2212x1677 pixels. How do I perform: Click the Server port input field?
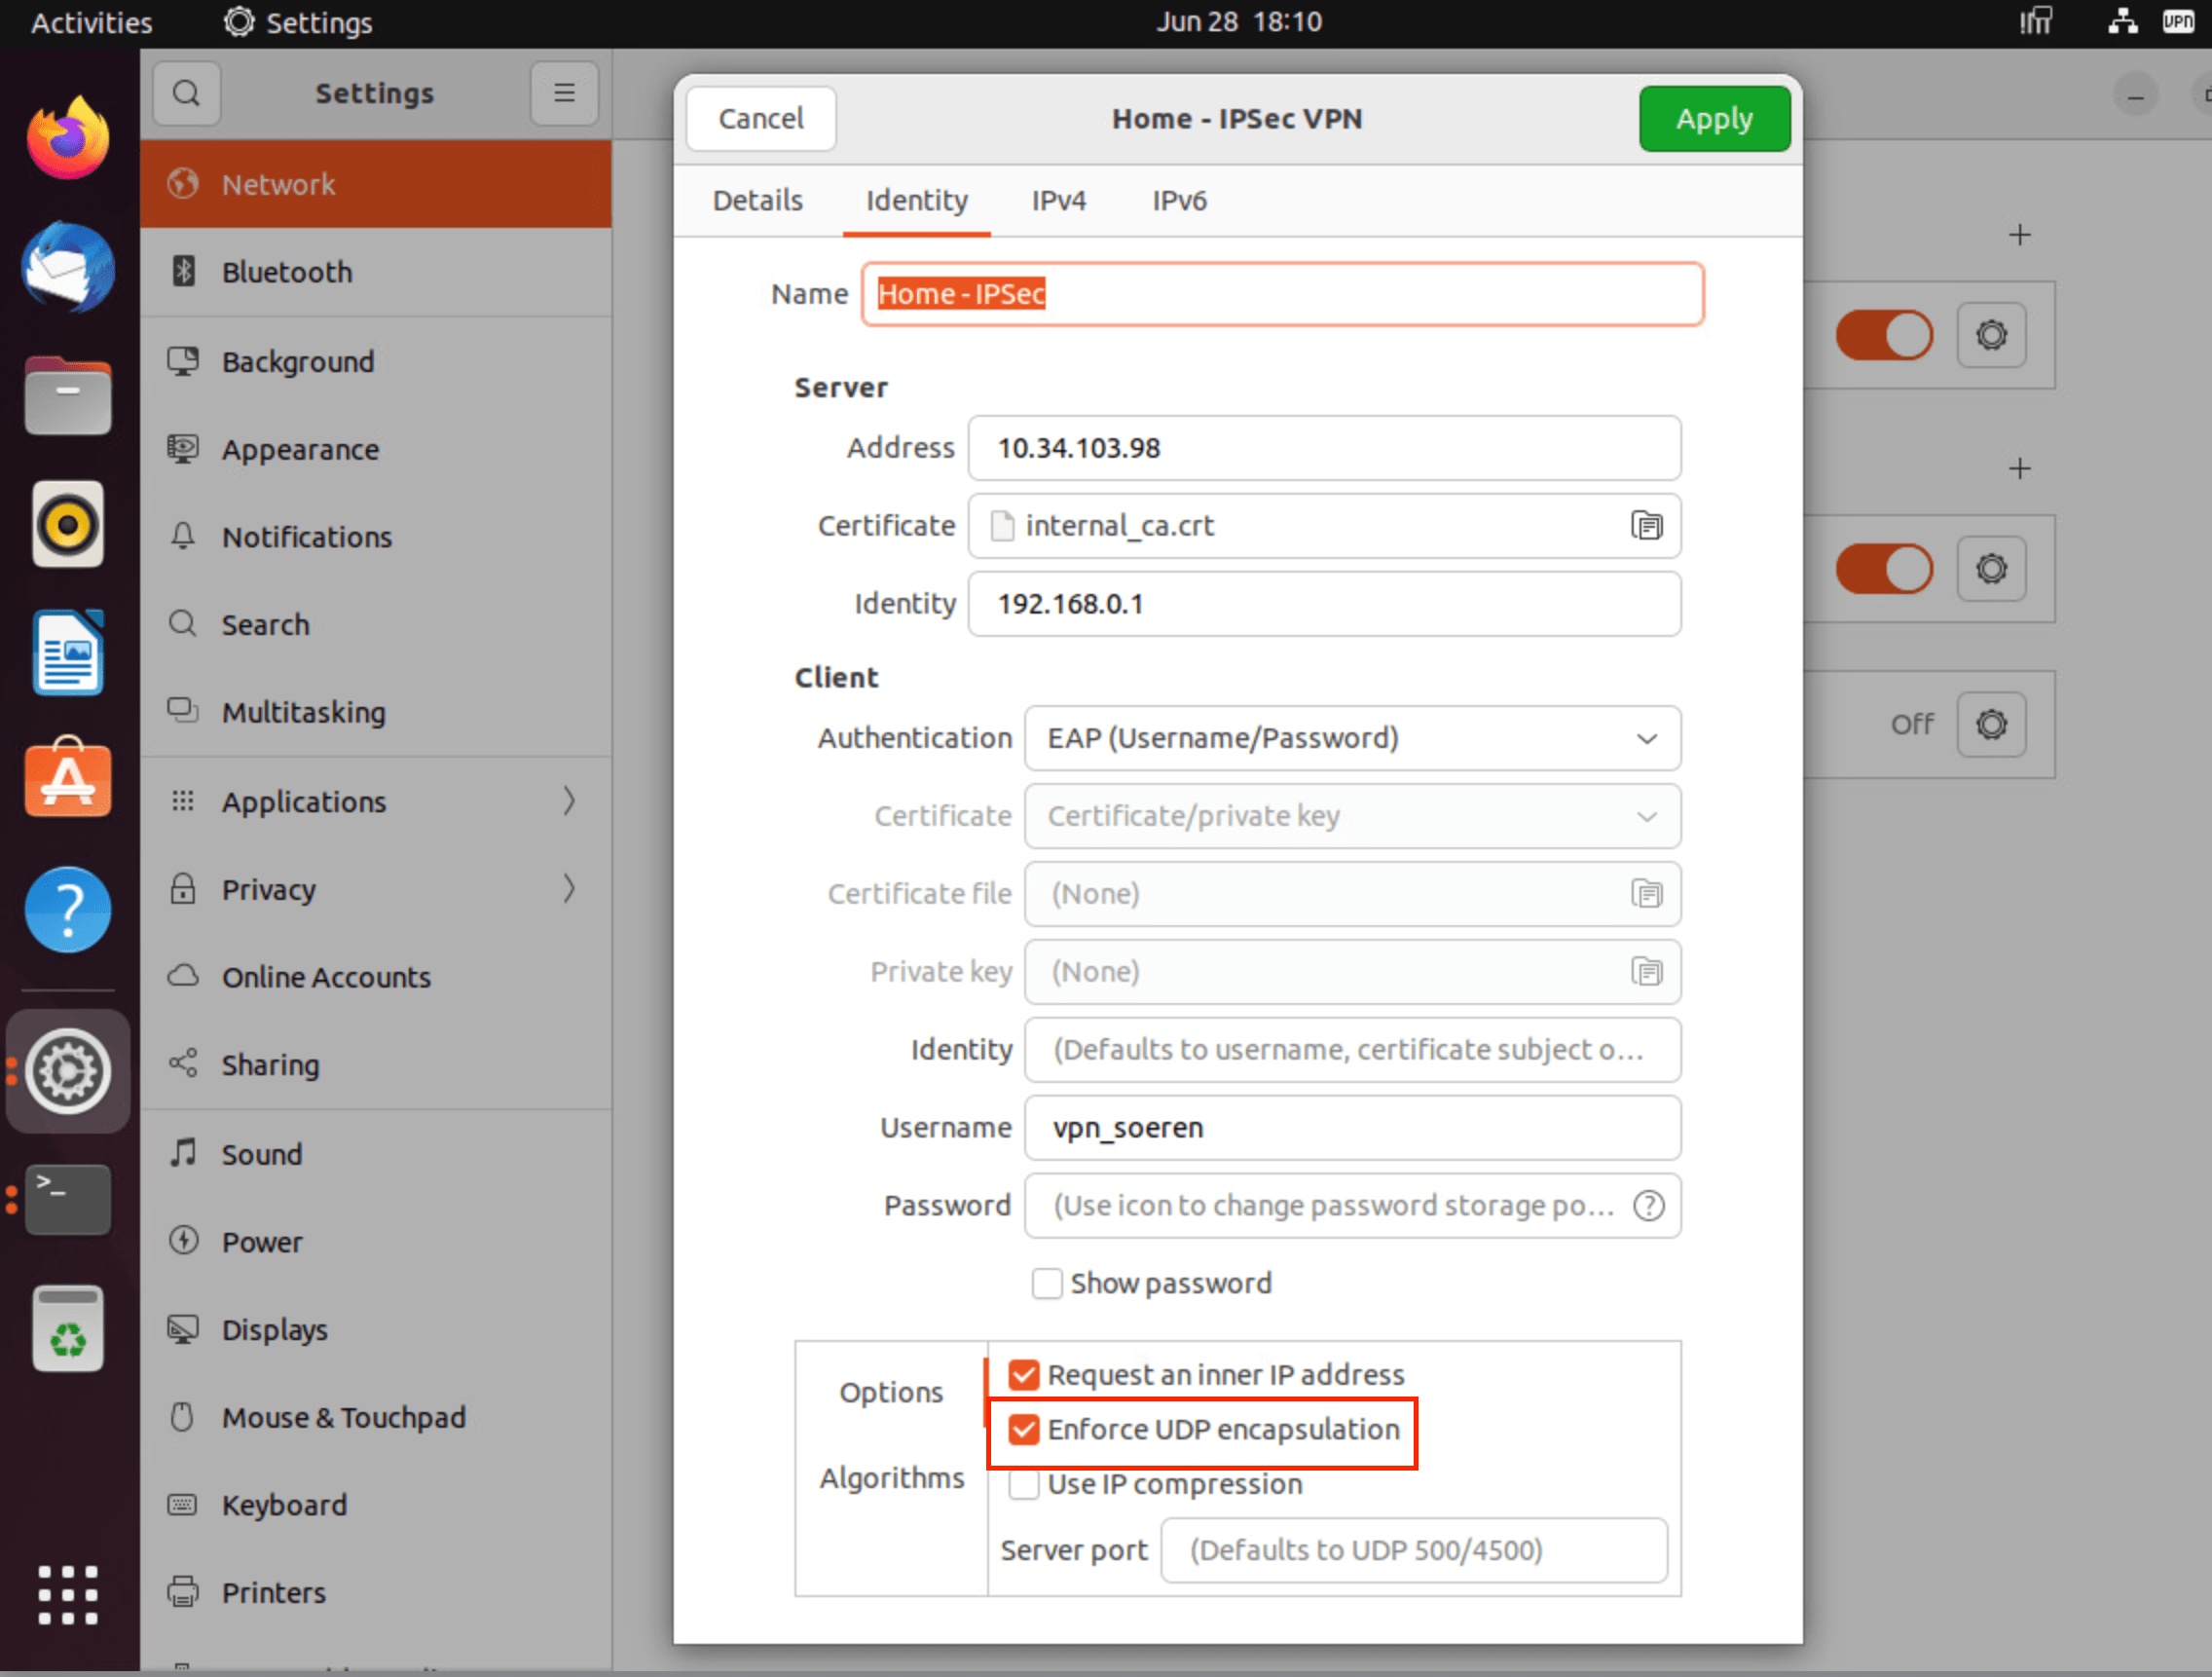click(x=1413, y=1550)
